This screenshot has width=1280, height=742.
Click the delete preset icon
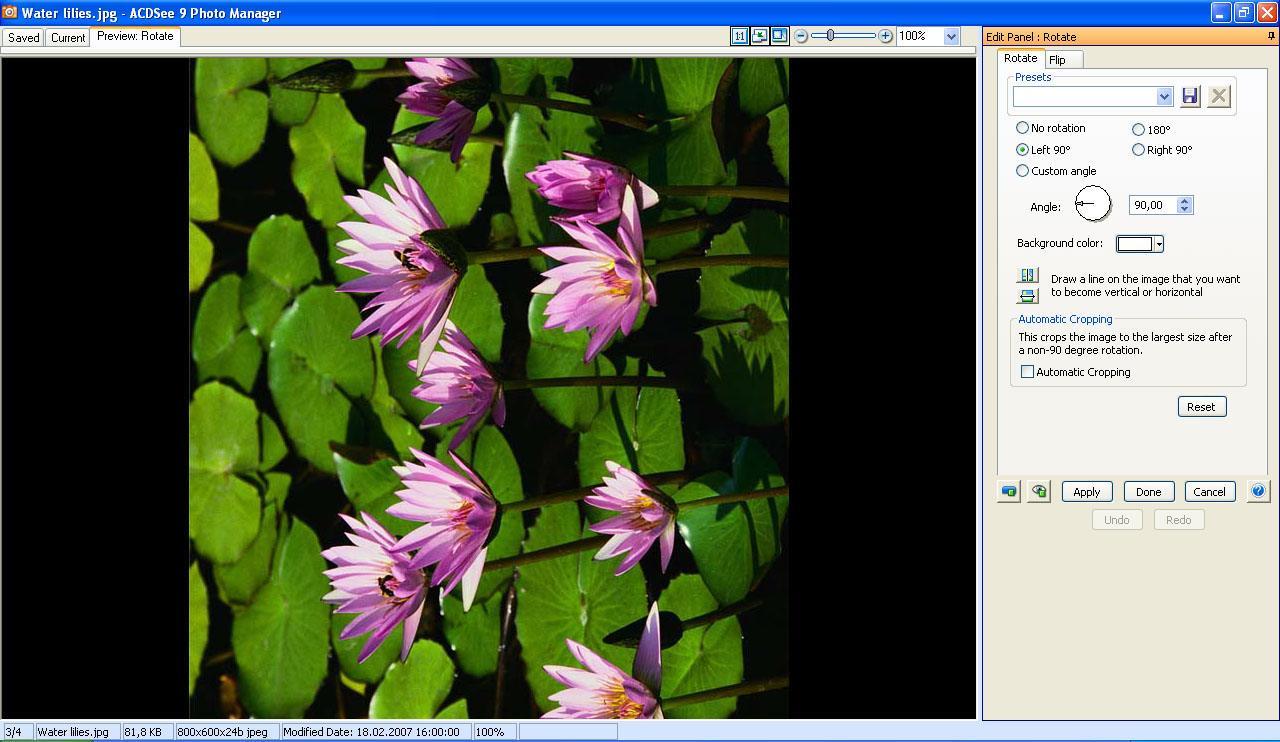(x=1218, y=96)
